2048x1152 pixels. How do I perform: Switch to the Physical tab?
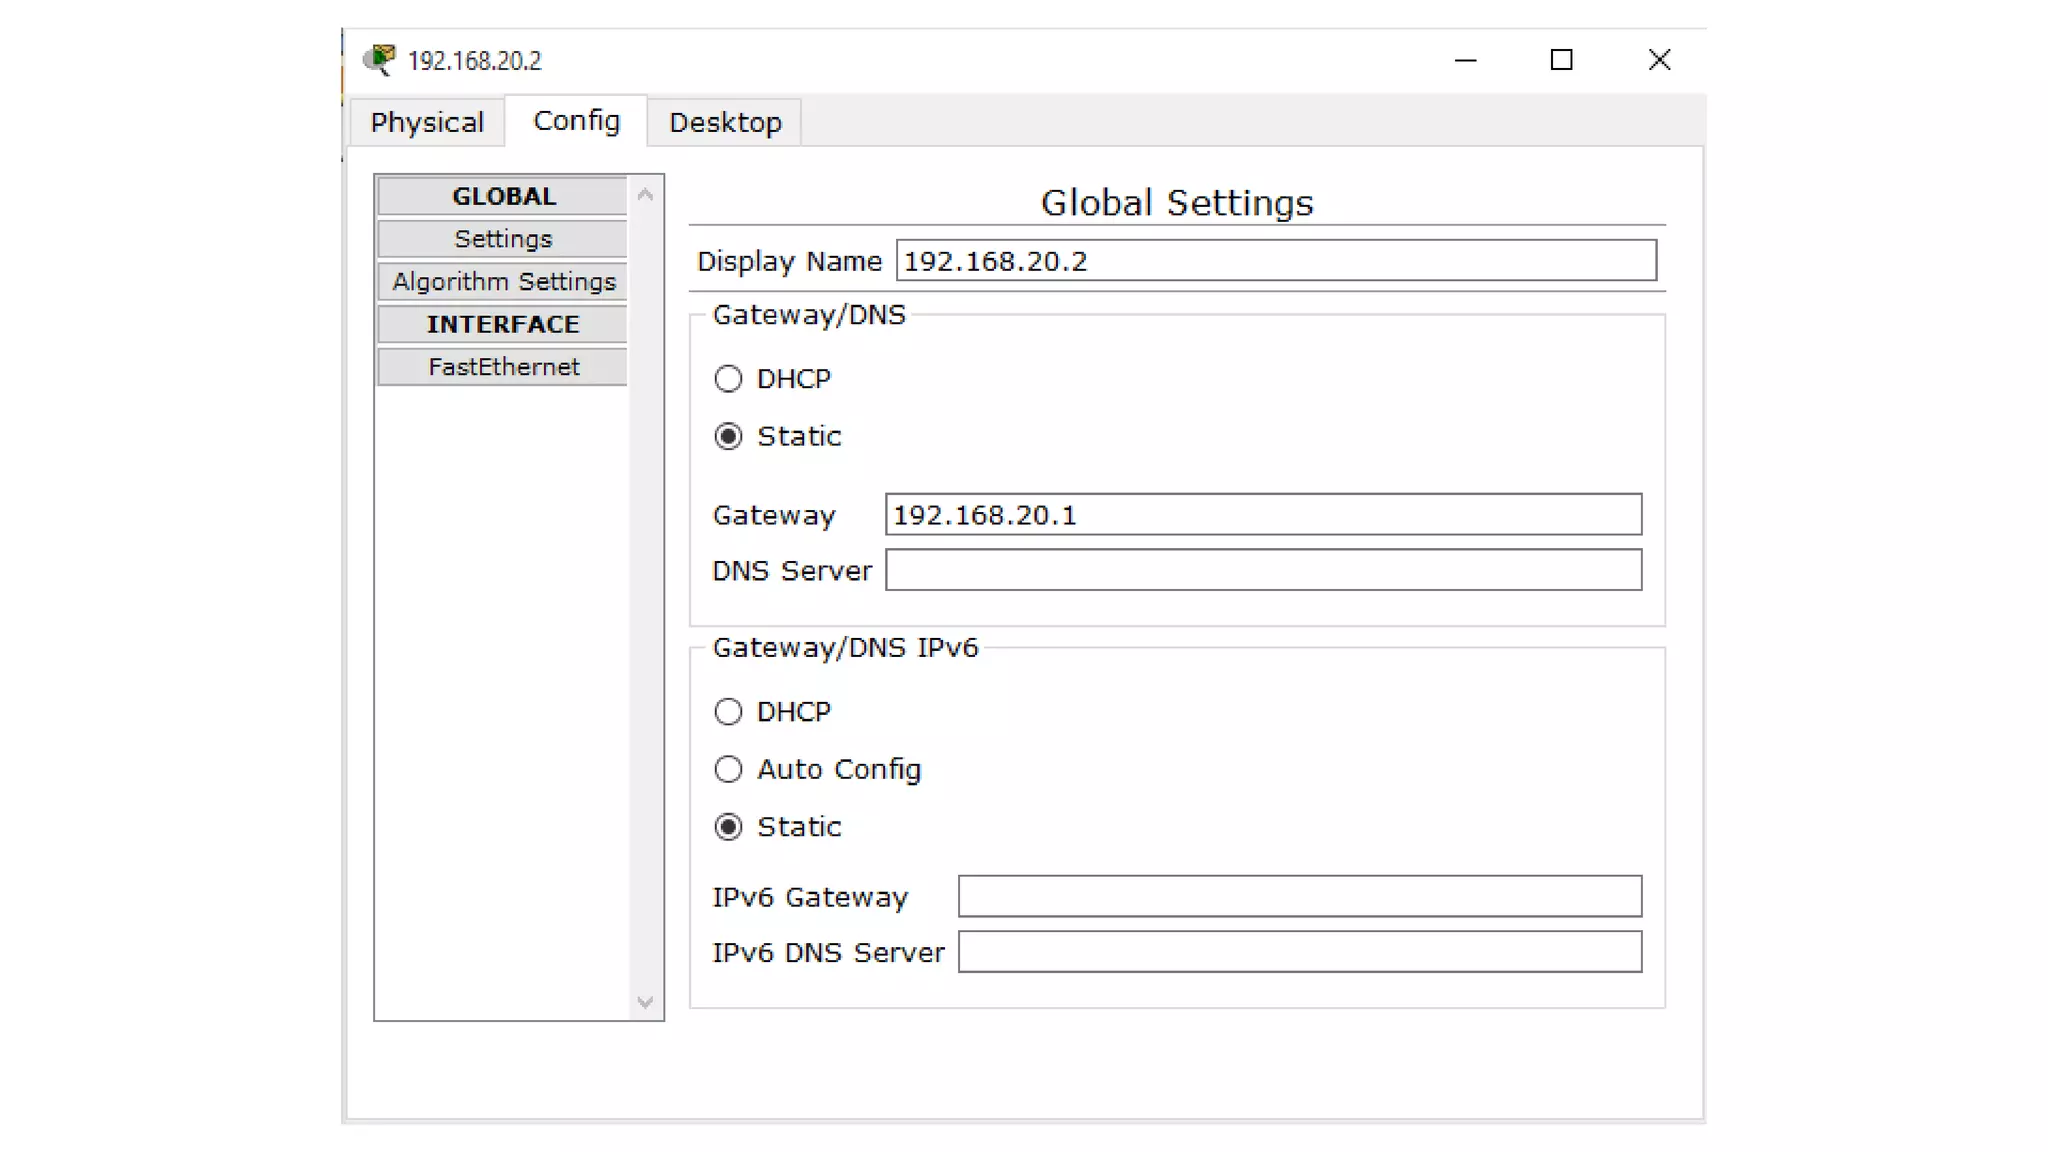pos(427,122)
